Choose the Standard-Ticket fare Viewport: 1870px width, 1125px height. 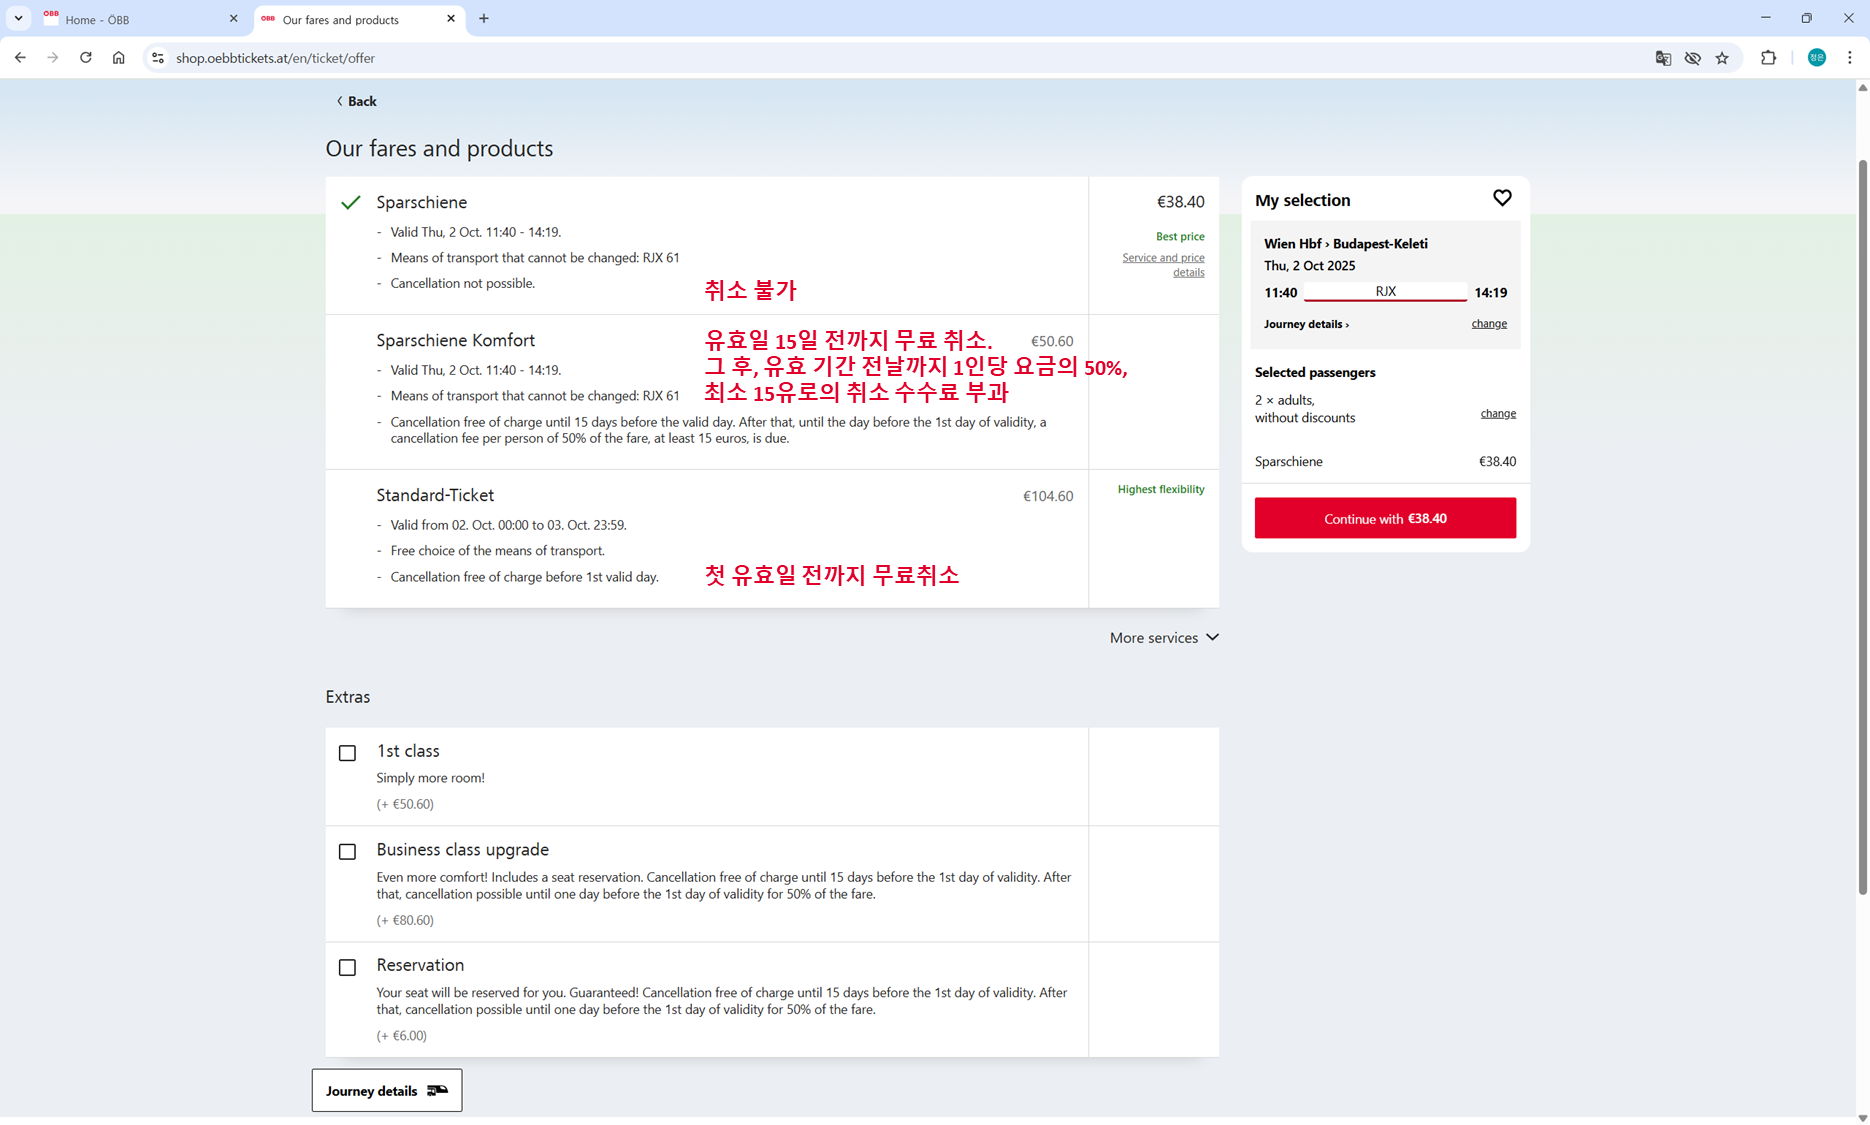(x=706, y=539)
